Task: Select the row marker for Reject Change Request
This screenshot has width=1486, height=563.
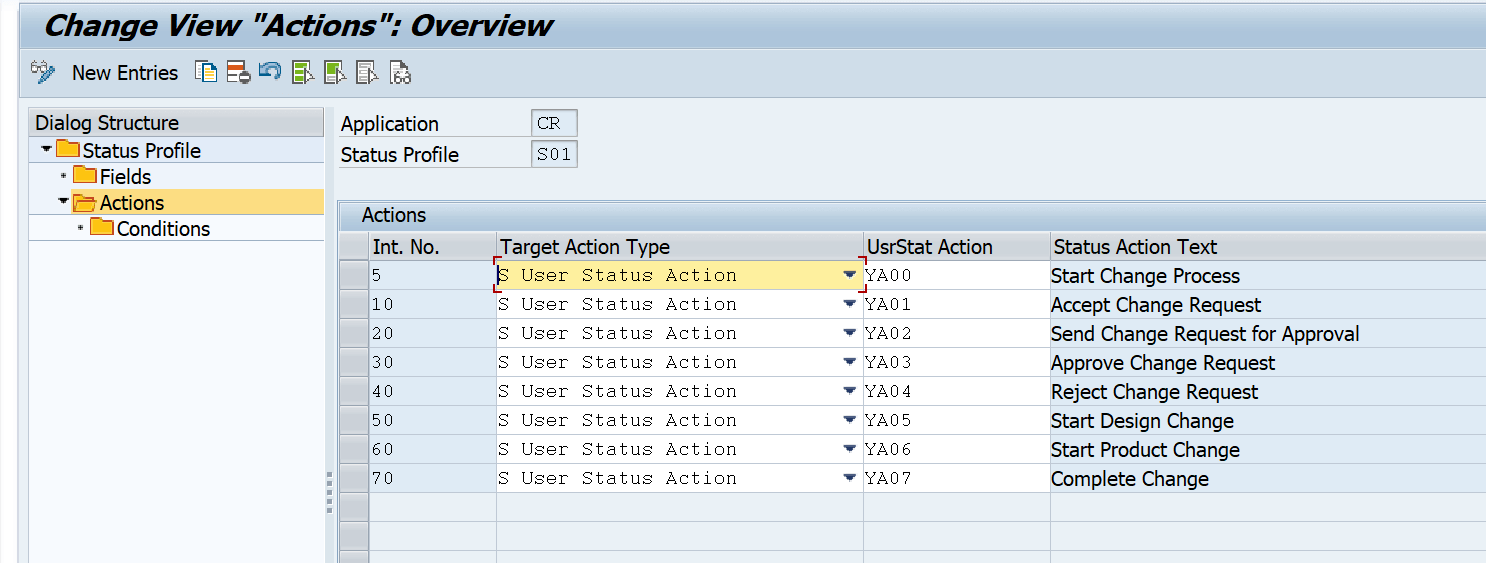Action: [354, 392]
